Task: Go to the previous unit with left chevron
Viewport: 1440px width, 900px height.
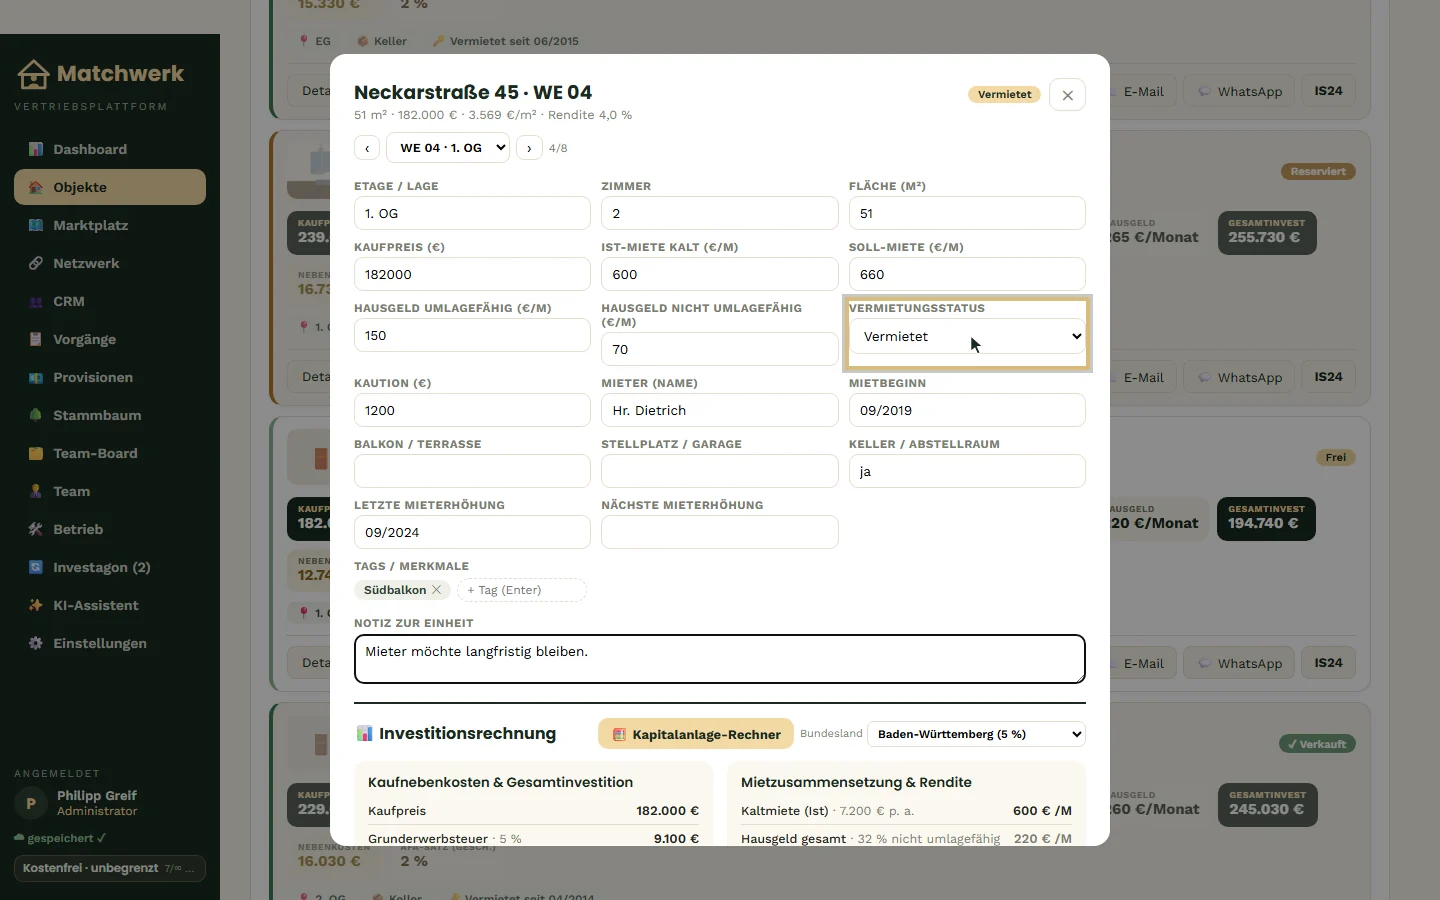Action: coord(367,148)
